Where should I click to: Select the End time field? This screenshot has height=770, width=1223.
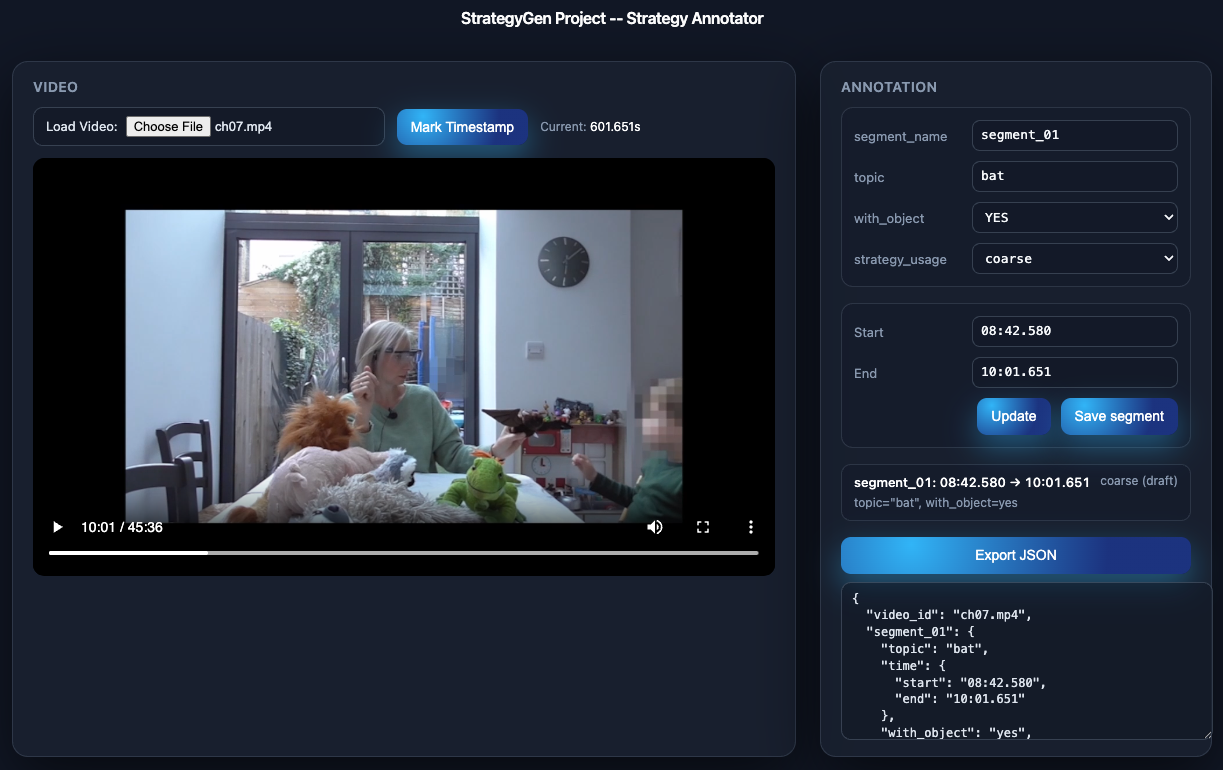tap(1074, 373)
